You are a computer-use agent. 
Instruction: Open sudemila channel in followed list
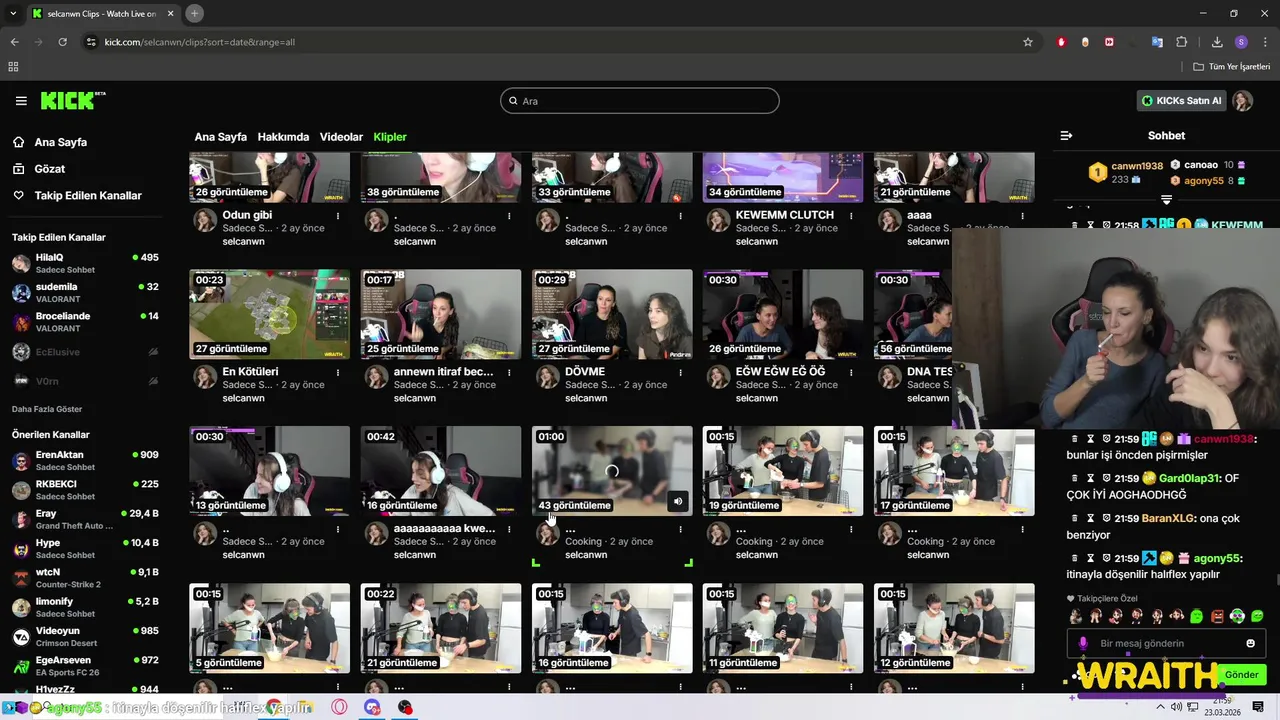[x=85, y=292]
